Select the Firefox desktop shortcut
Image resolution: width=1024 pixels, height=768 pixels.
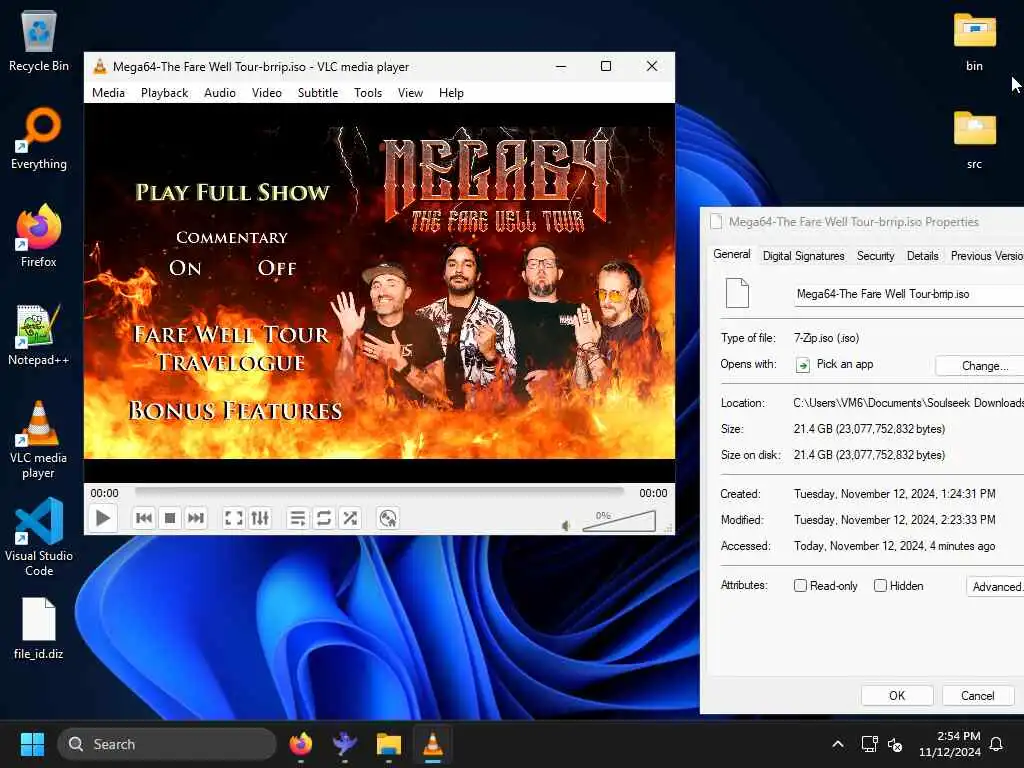tap(39, 236)
